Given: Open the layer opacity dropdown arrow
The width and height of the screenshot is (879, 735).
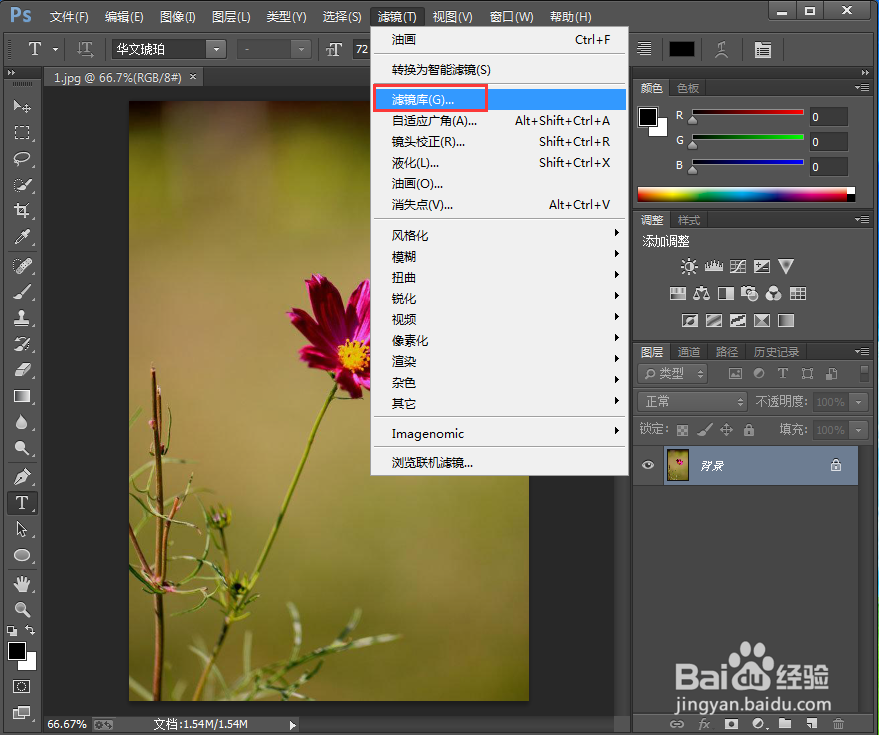Looking at the screenshot, I should coord(858,401).
